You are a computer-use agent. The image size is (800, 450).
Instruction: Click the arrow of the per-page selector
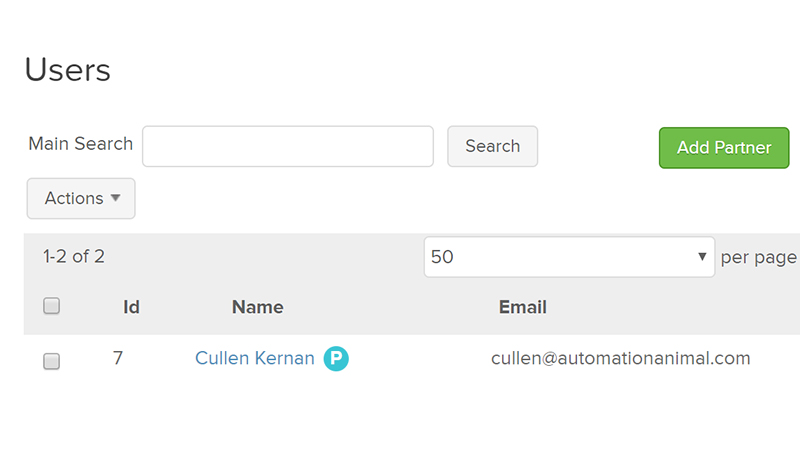pos(702,257)
